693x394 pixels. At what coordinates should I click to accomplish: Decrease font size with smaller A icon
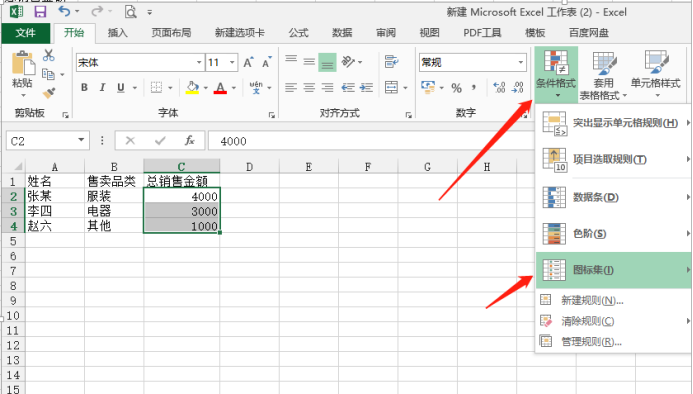(267, 63)
